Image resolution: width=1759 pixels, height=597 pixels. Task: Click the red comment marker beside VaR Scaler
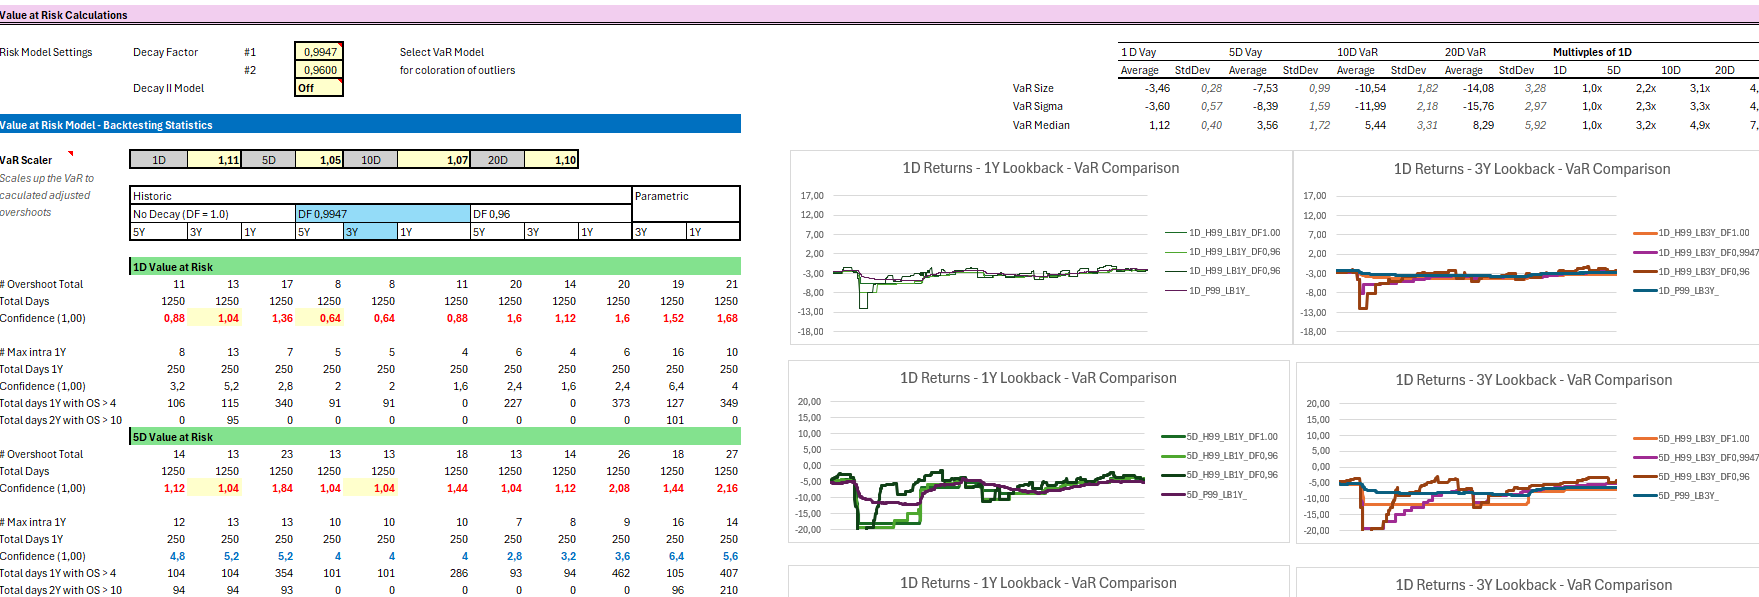(70, 154)
